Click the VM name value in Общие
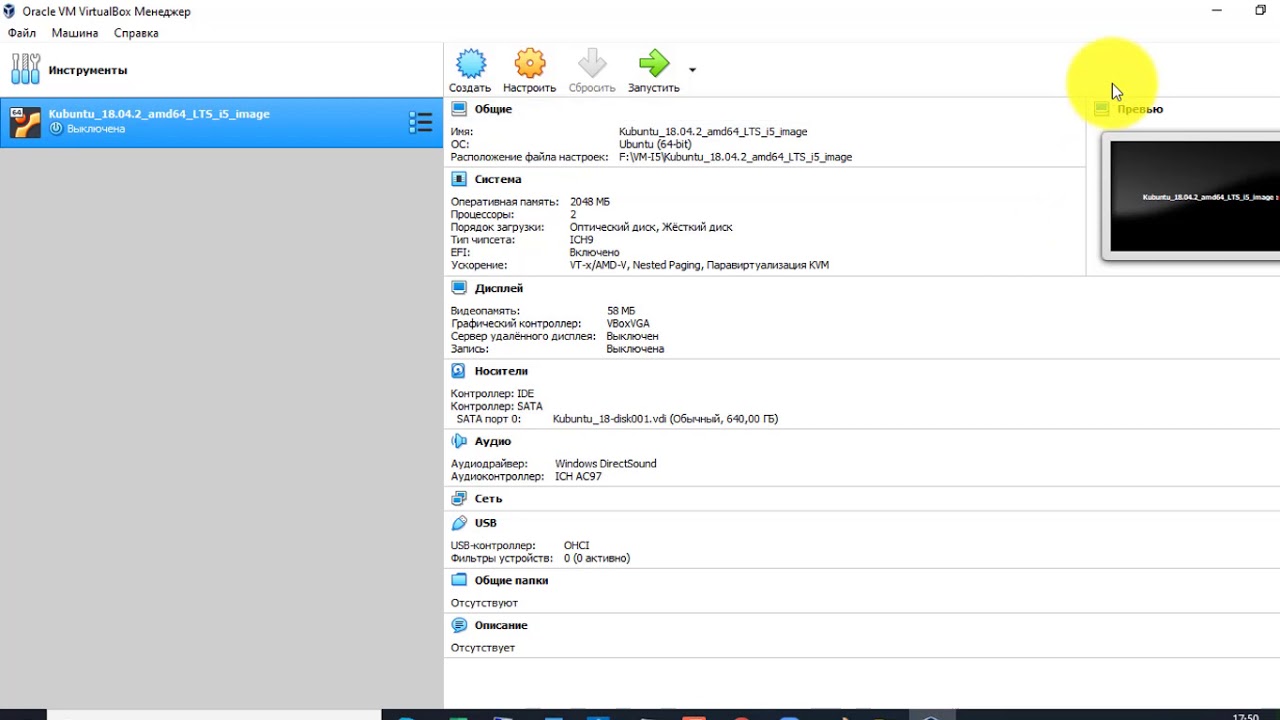Viewport: 1280px width, 720px height. (x=713, y=132)
